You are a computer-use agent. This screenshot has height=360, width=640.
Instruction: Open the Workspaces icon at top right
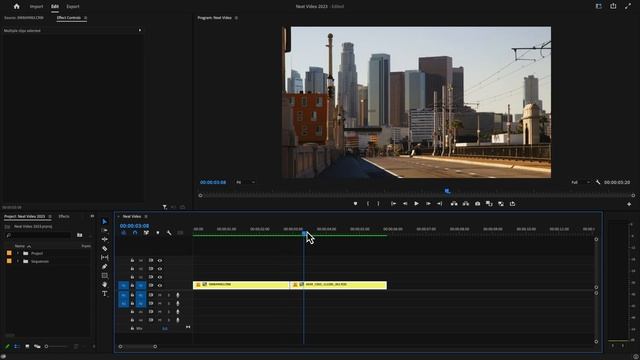pos(598,6)
